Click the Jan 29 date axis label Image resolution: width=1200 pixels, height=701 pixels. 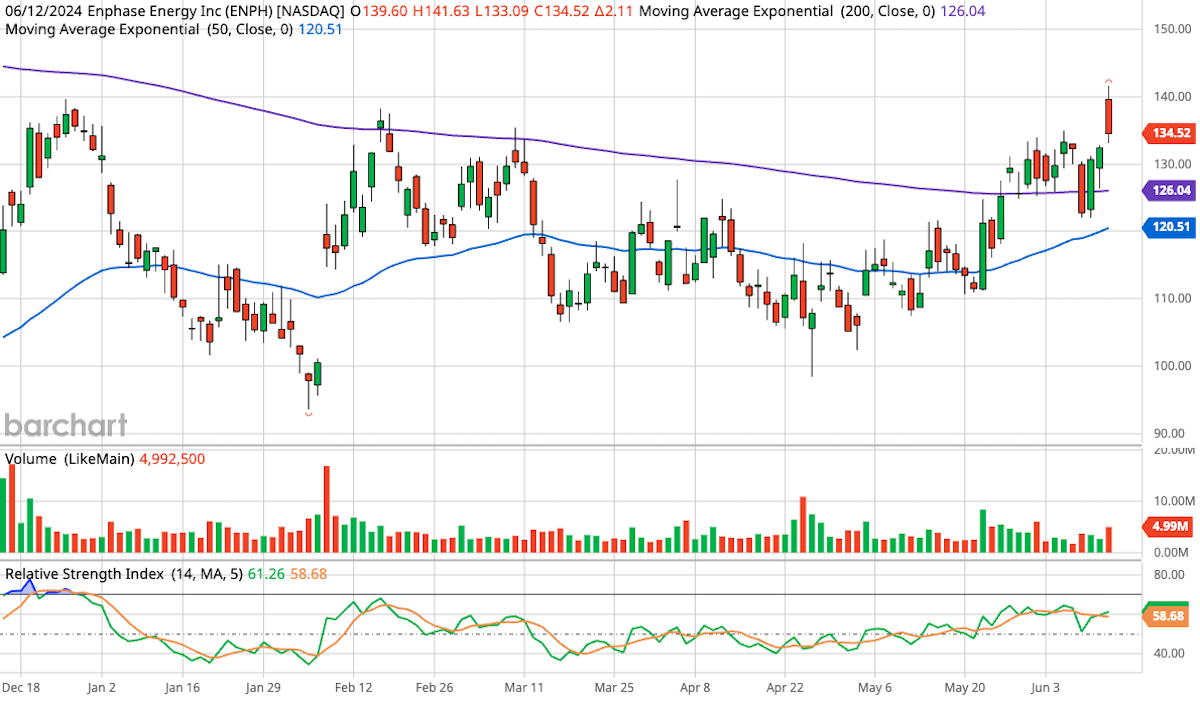click(x=263, y=688)
